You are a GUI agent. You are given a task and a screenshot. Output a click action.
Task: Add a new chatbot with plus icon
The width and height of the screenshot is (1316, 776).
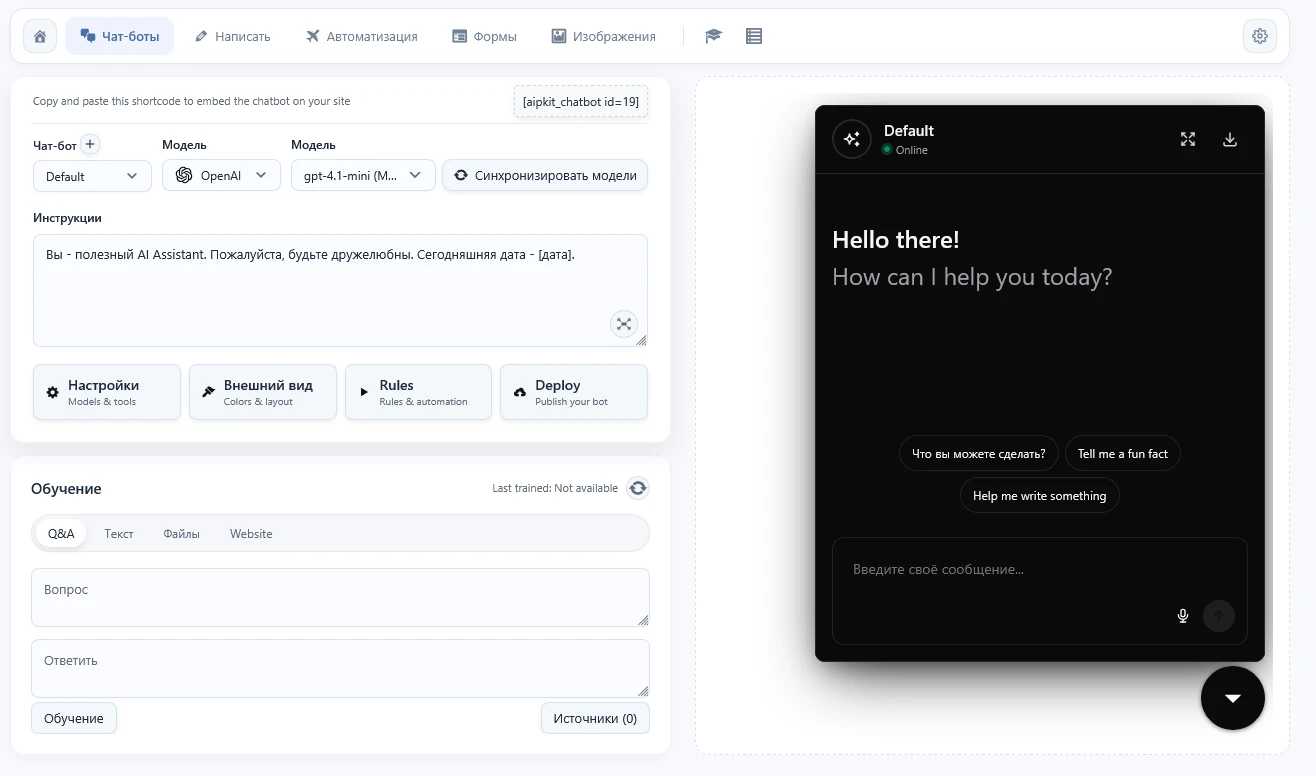click(90, 144)
